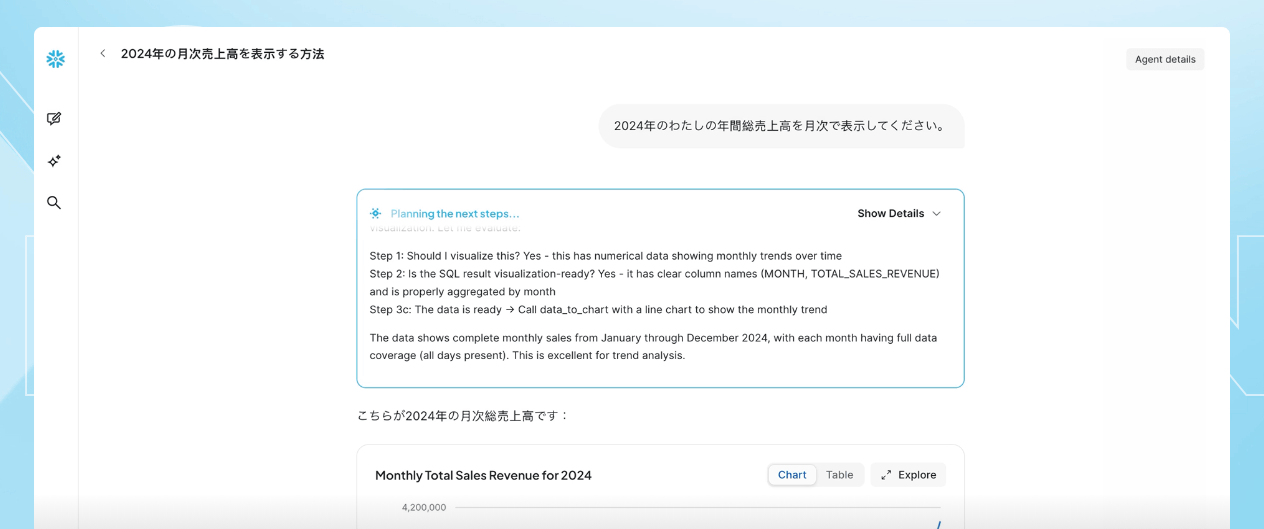Image resolution: width=1264 pixels, height=529 pixels.
Task: Open the sparkle agents icon in the sidebar
Action: click(54, 161)
